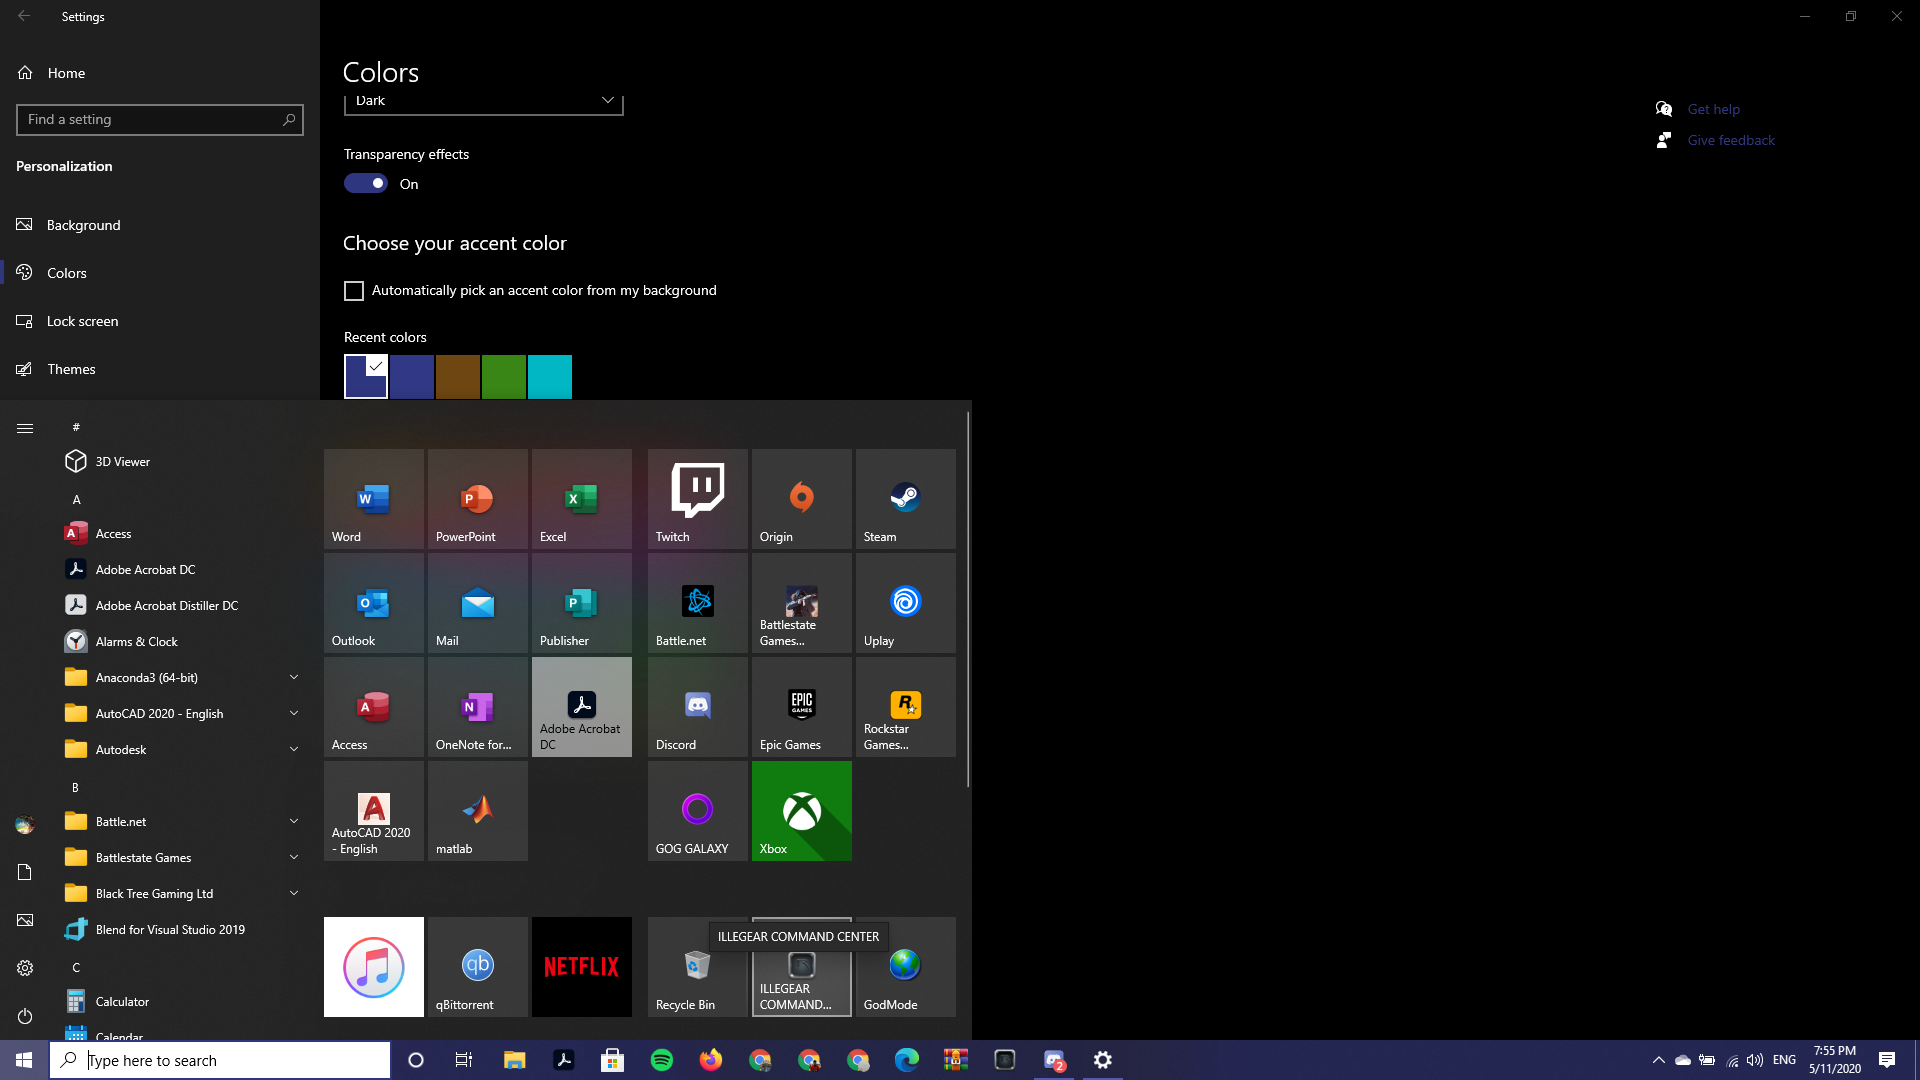Screen dimensions: 1920x1080
Task: Open Firefox from the taskbar
Action: pyautogui.click(x=711, y=1060)
